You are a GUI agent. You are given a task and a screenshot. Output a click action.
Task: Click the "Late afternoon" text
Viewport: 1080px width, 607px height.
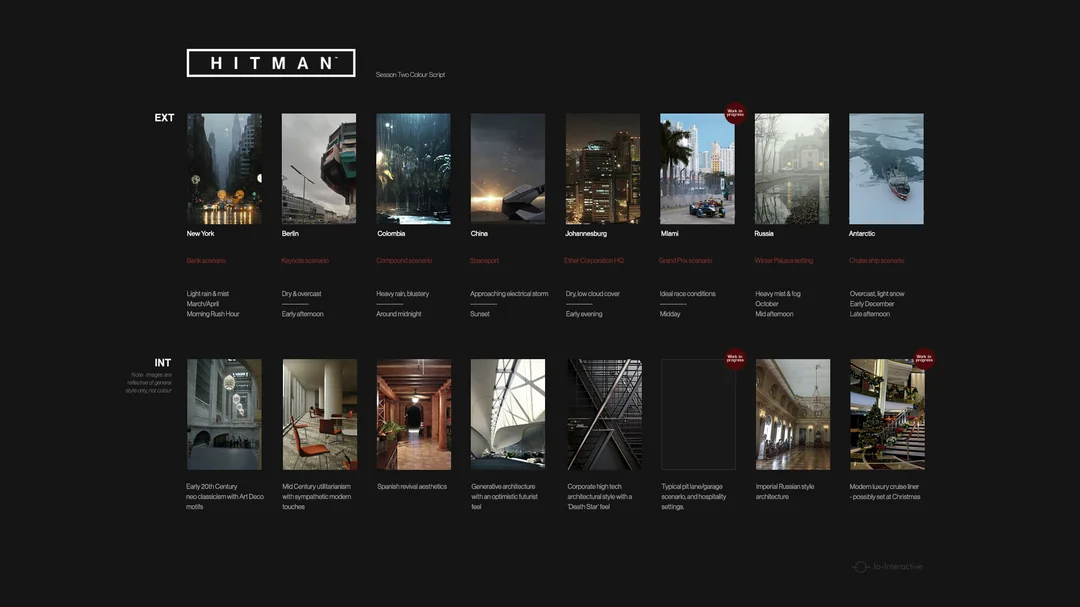869,314
